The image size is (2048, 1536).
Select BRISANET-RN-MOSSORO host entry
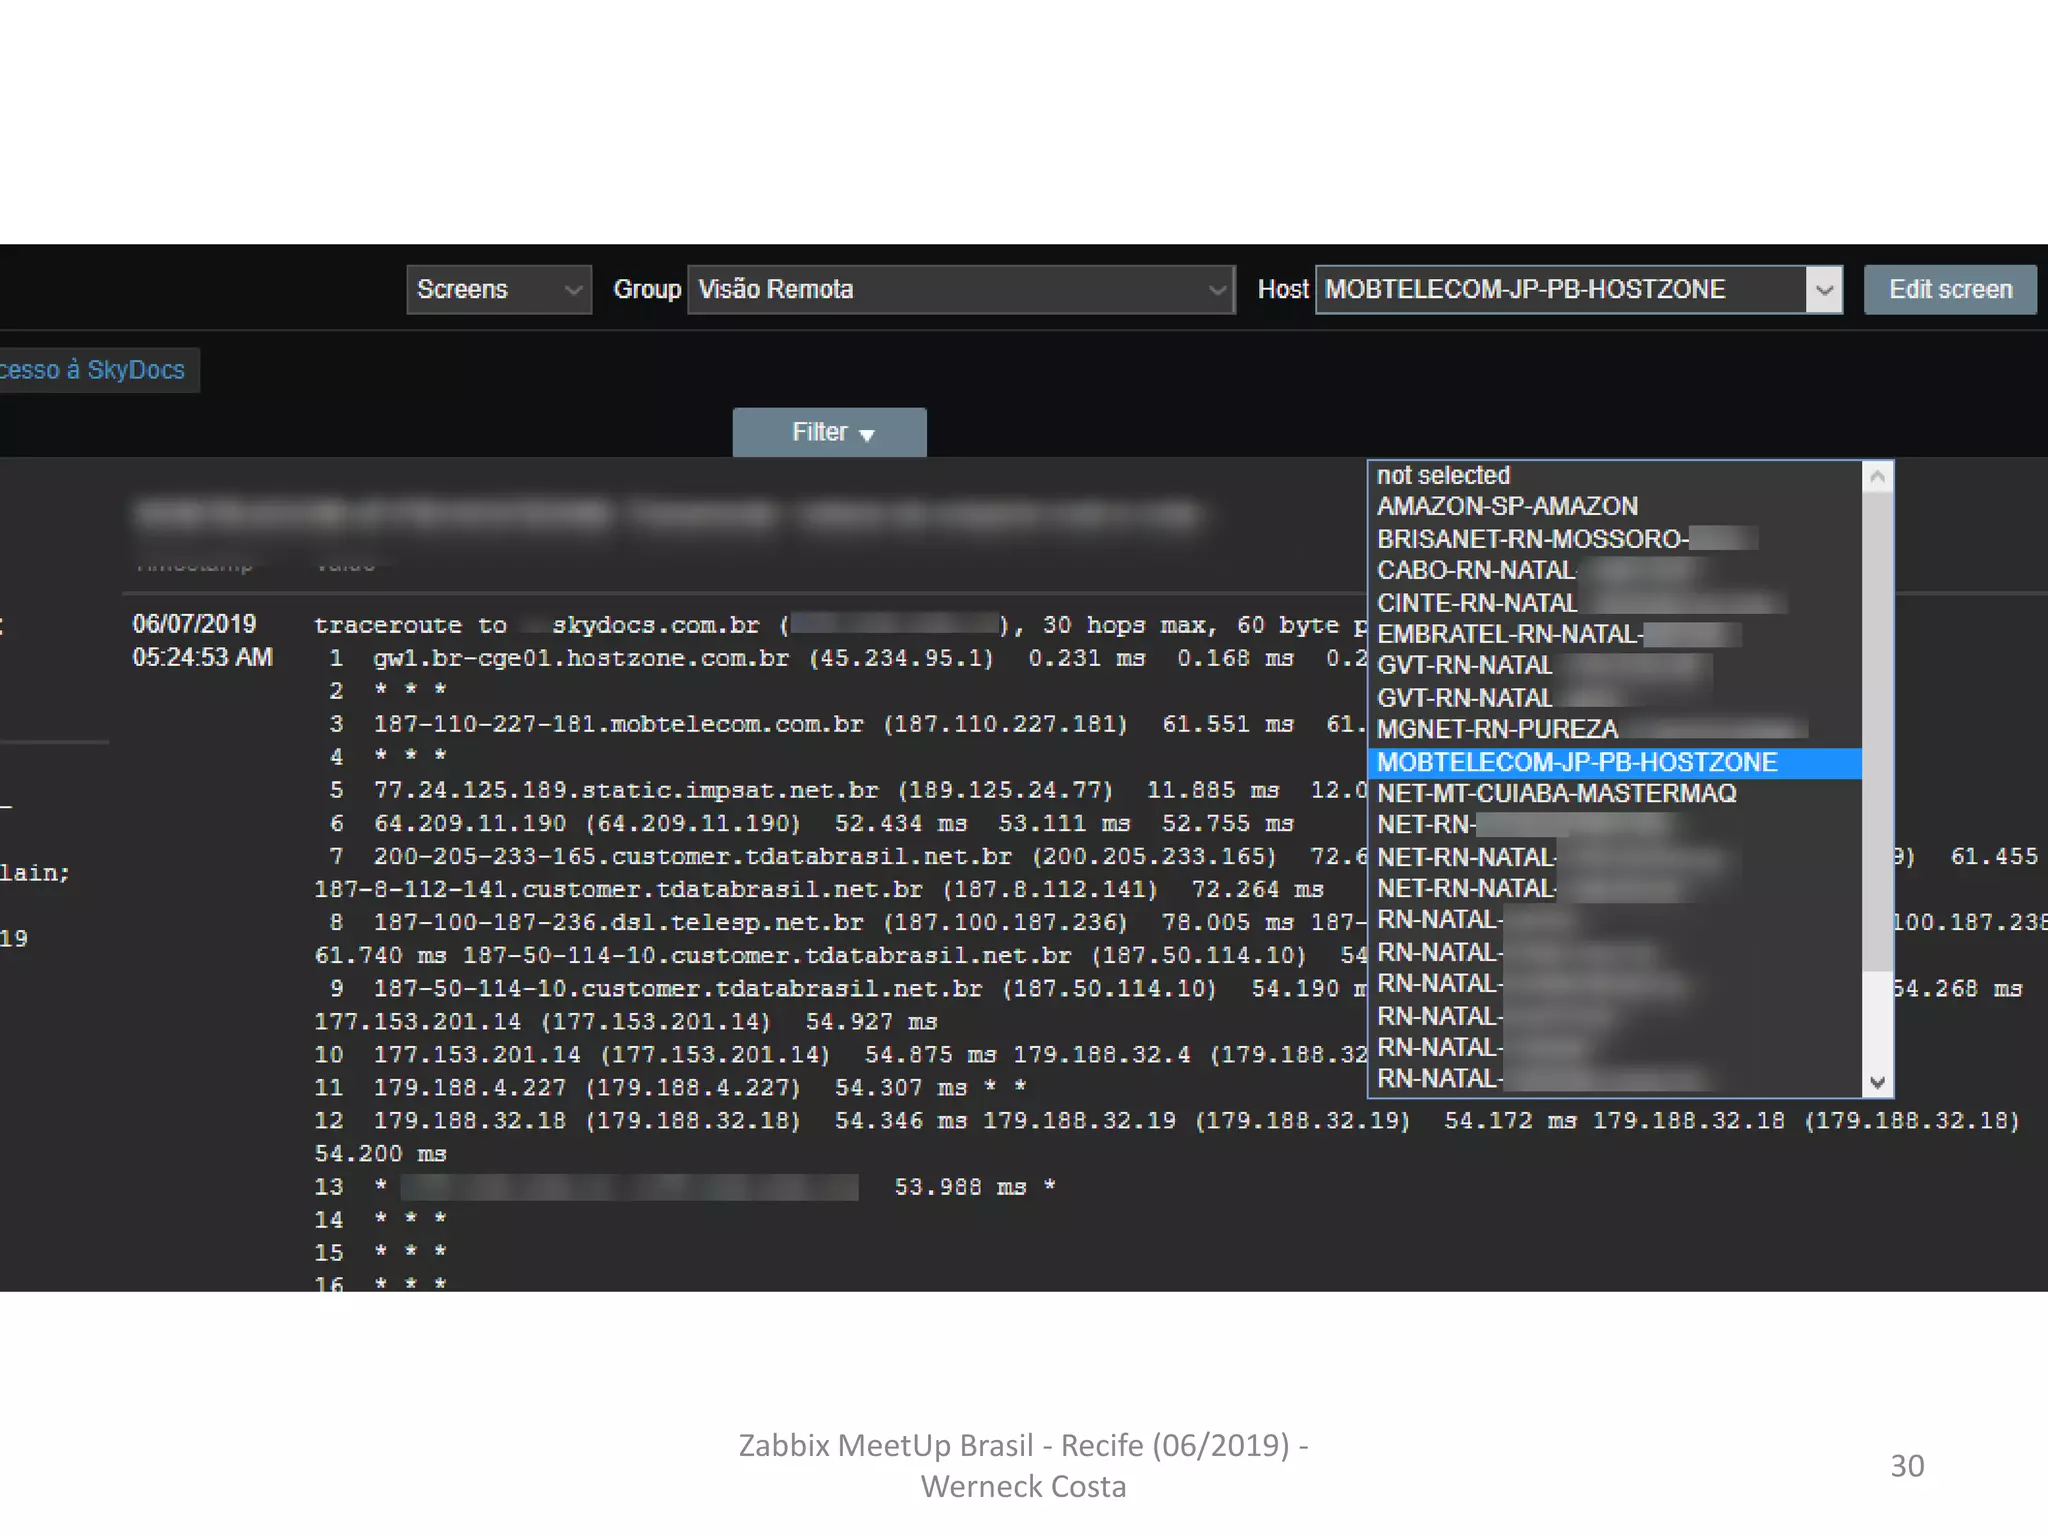(1531, 539)
